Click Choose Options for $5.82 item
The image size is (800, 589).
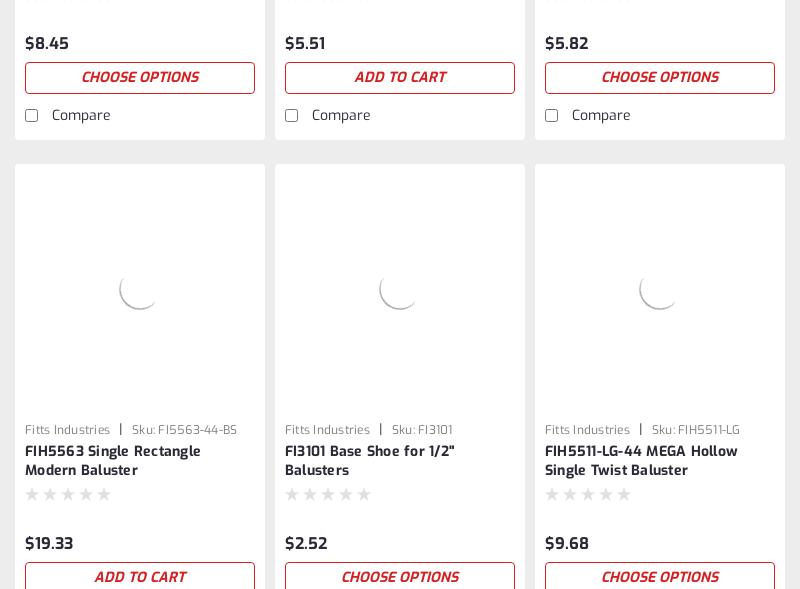[660, 78]
